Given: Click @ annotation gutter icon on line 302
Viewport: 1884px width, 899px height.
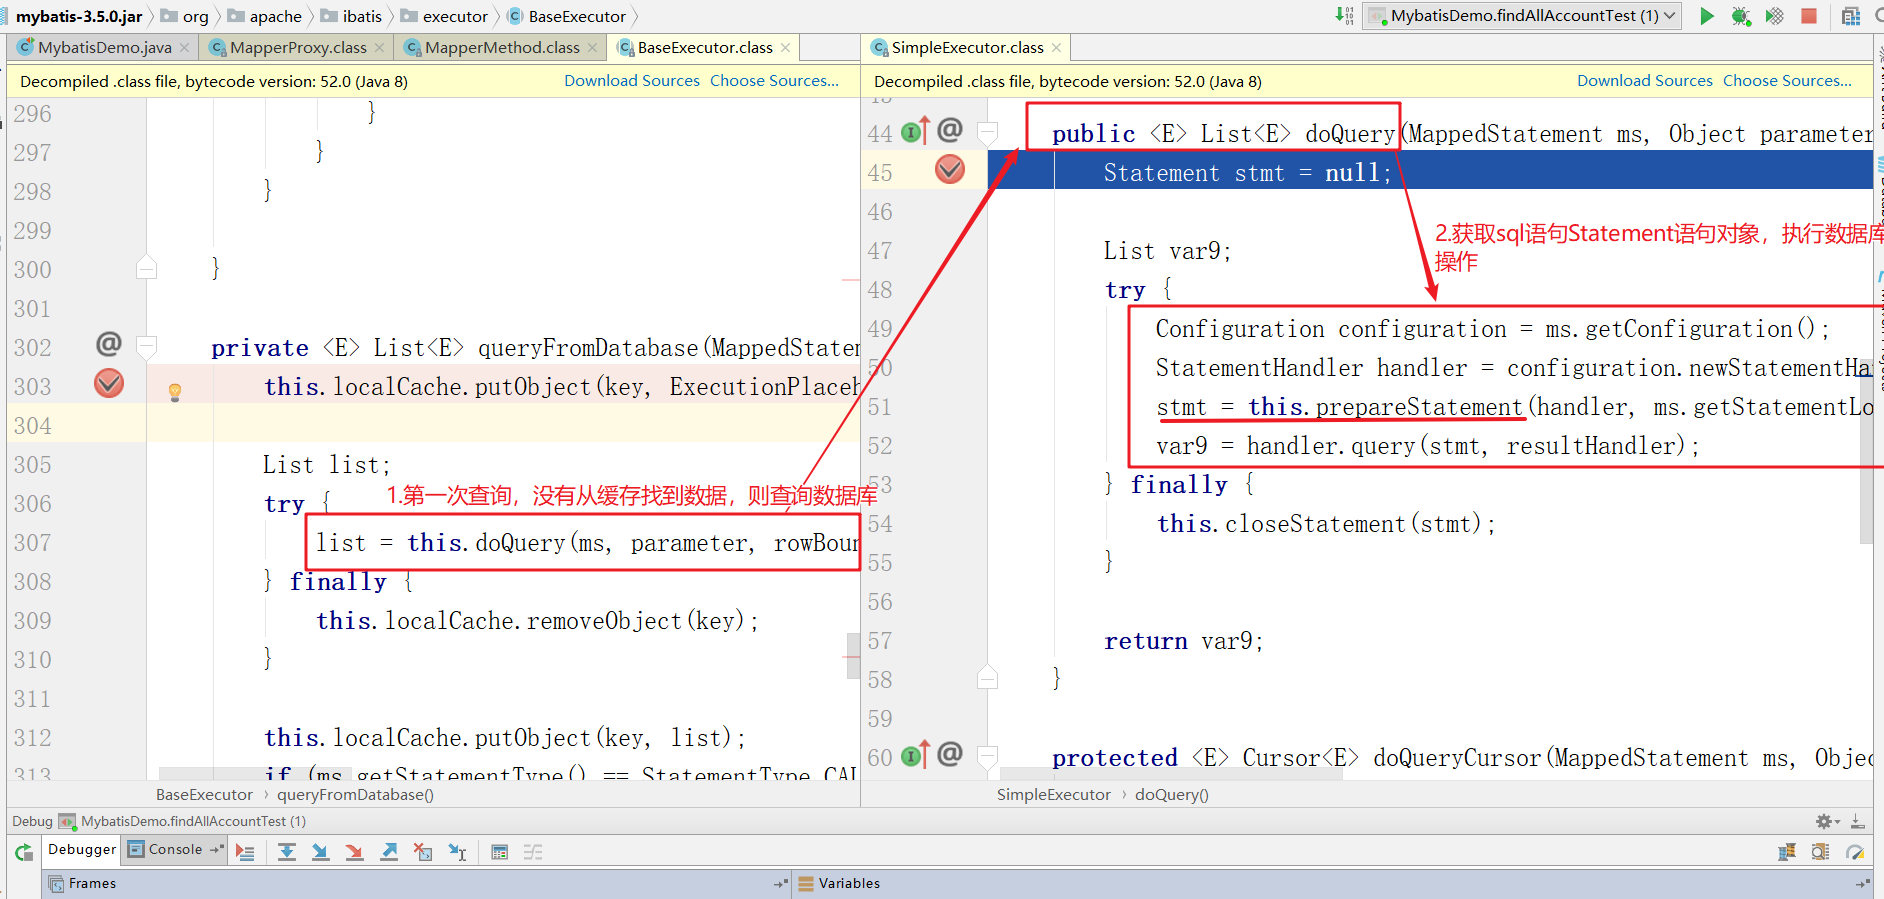Looking at the screenshot, I should pos(108,345).
